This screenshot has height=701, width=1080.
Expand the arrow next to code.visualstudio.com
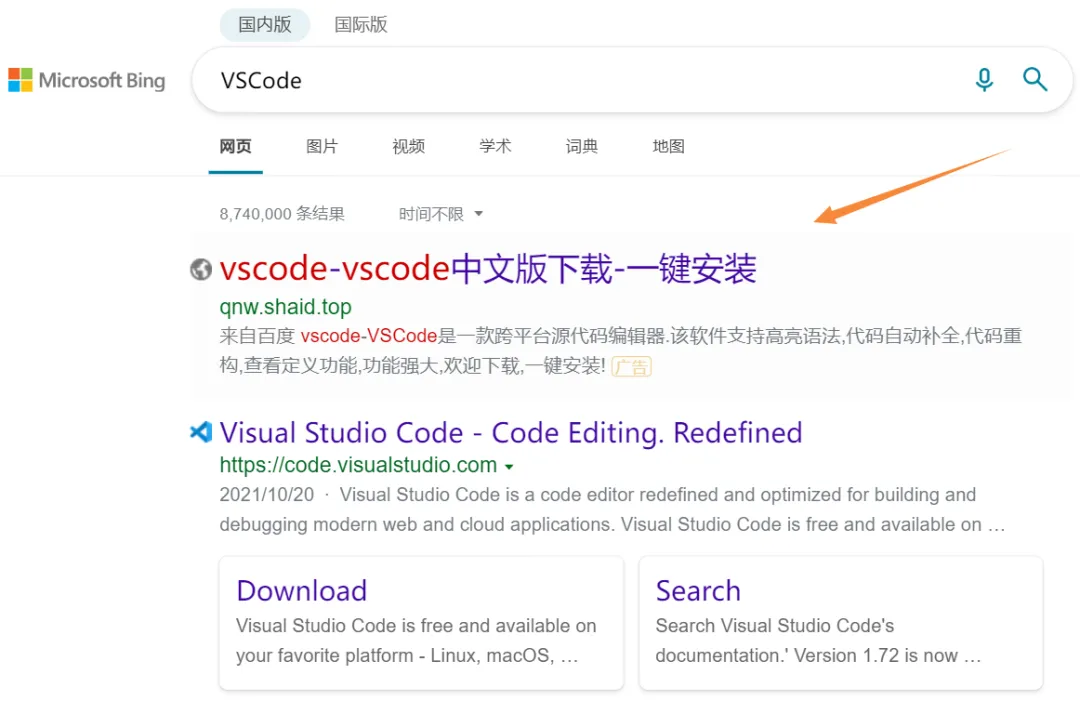coord(509,467)
